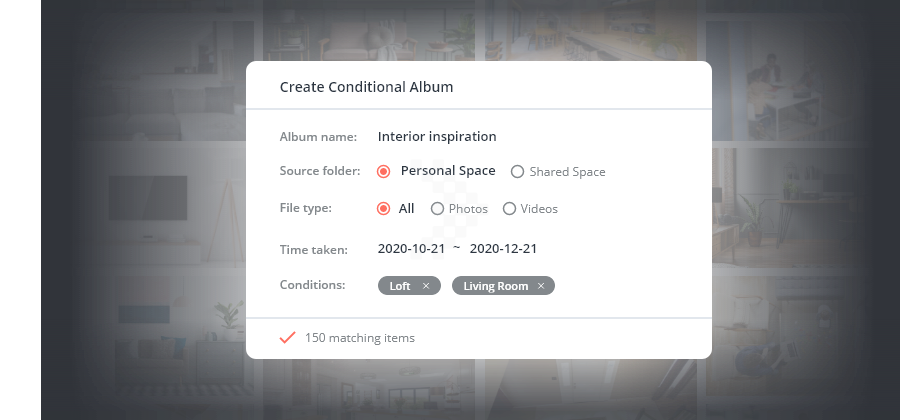The width and height of the screenshot is (900, 420).
Task: Click the Conditions field label
Action: (312, 285)
